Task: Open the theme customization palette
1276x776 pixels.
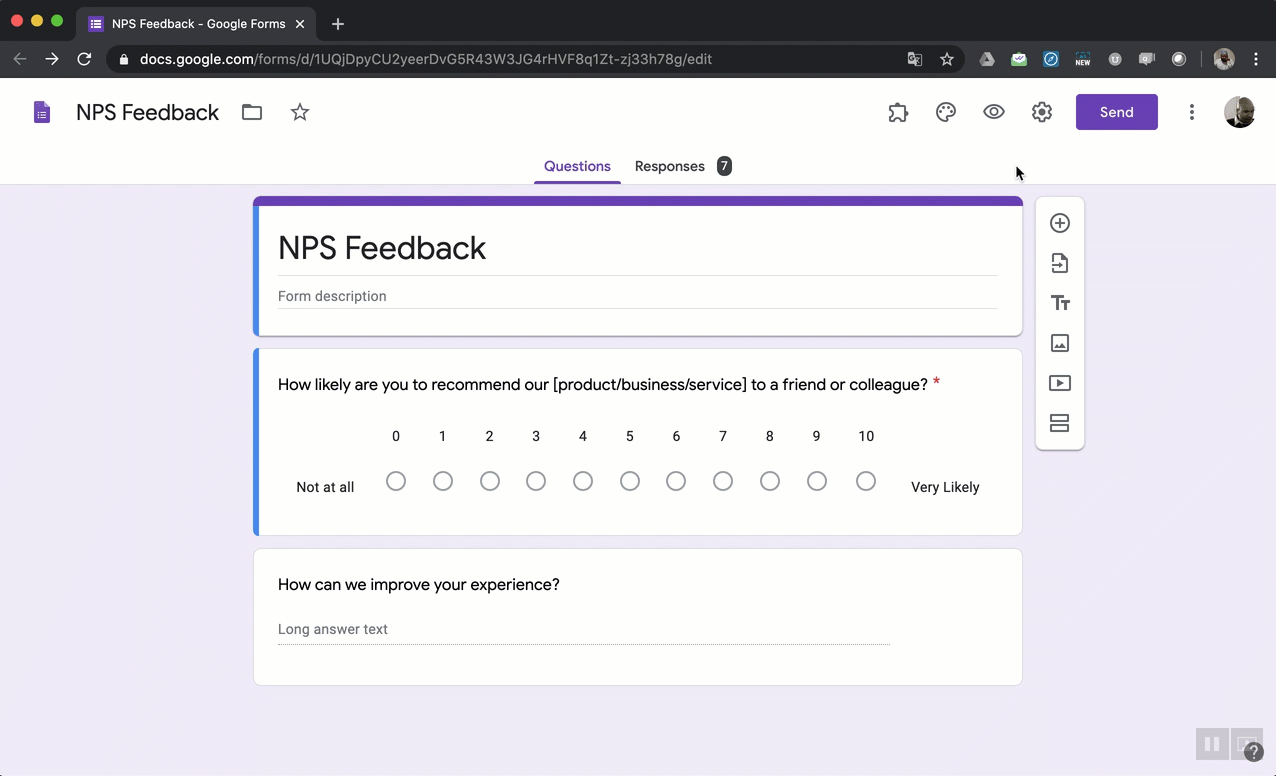Action: coord(946,112)
